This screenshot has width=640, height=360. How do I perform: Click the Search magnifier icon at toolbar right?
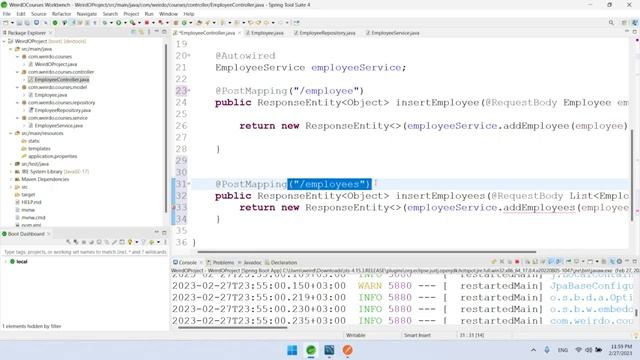point(611,23)
